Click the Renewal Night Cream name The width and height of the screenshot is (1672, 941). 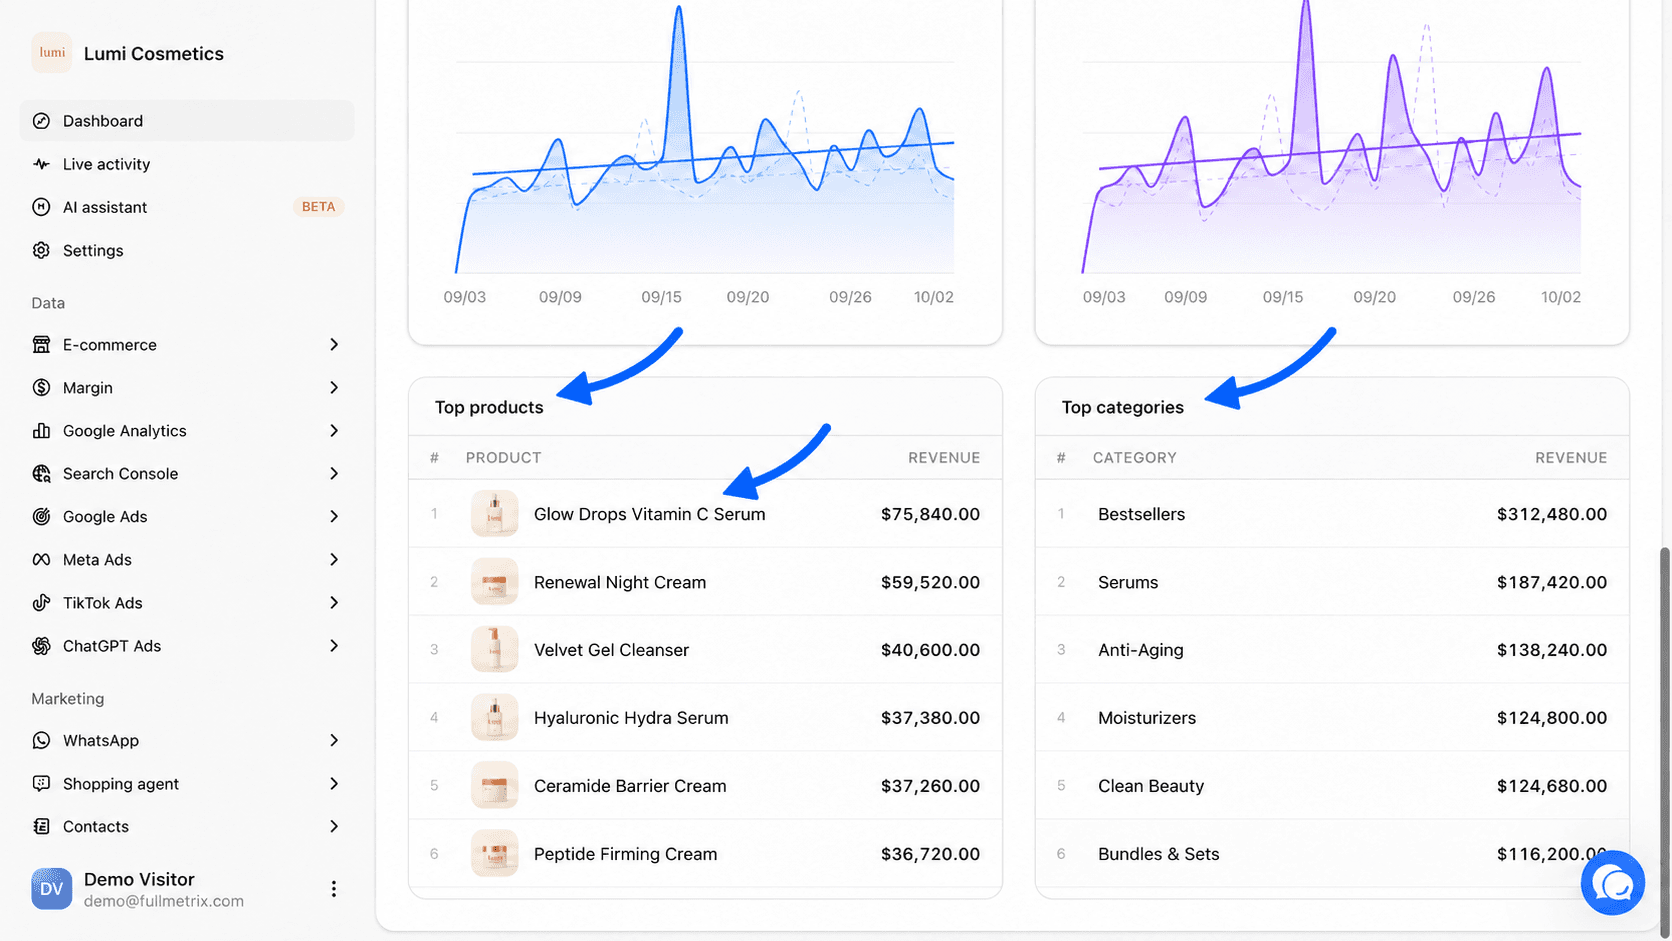tap(620, 582)
